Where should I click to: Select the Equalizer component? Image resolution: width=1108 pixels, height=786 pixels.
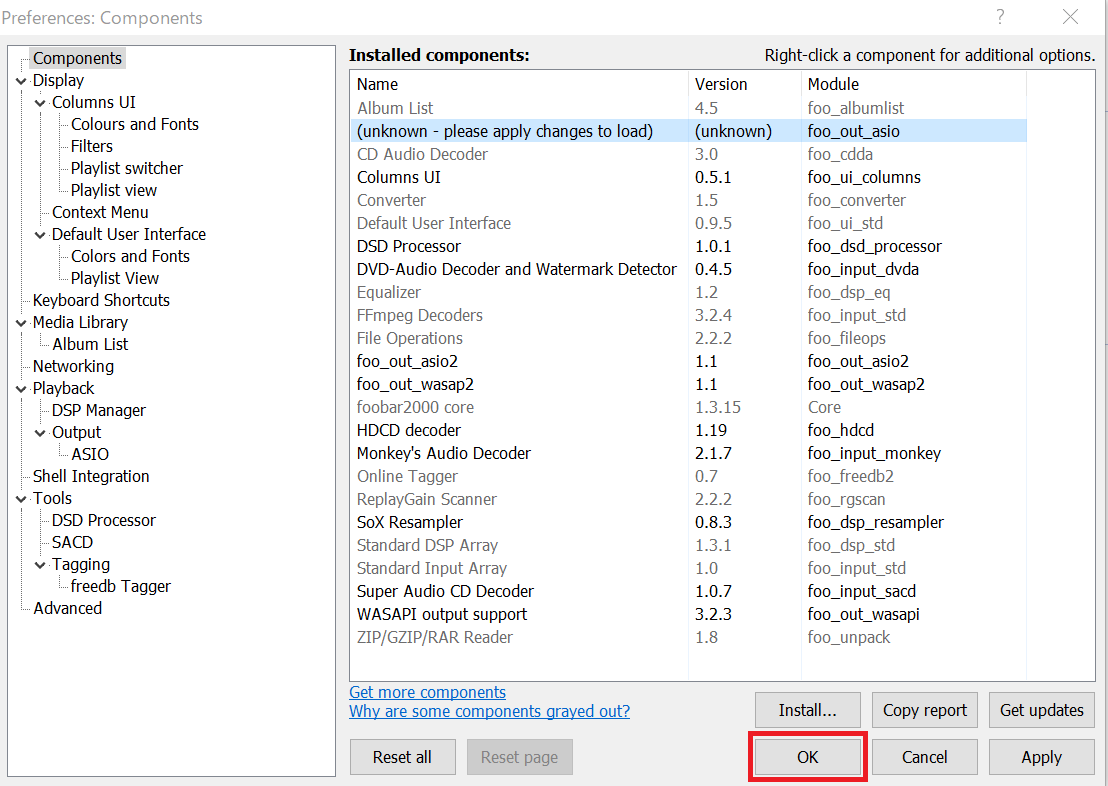[x=689, y=292]
